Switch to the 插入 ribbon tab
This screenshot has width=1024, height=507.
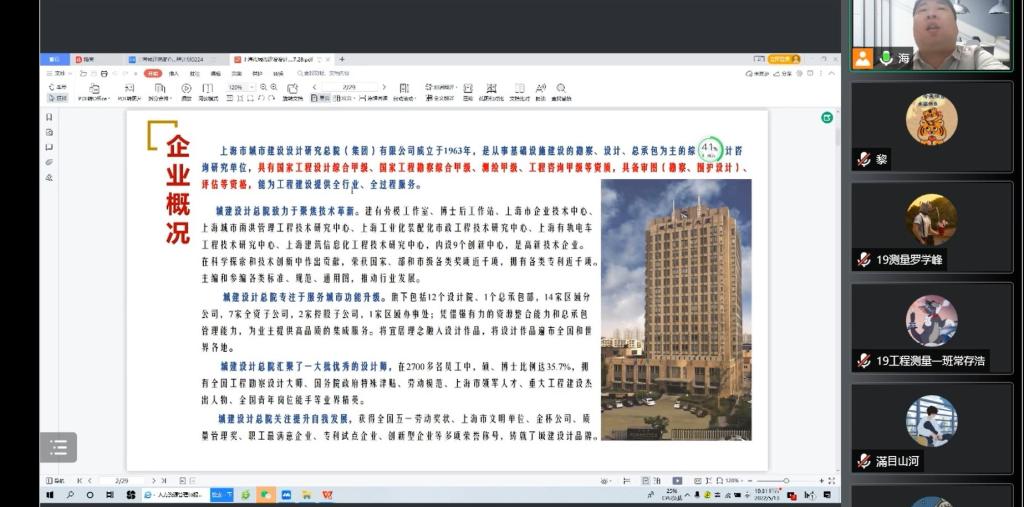[x=173, y=73]
